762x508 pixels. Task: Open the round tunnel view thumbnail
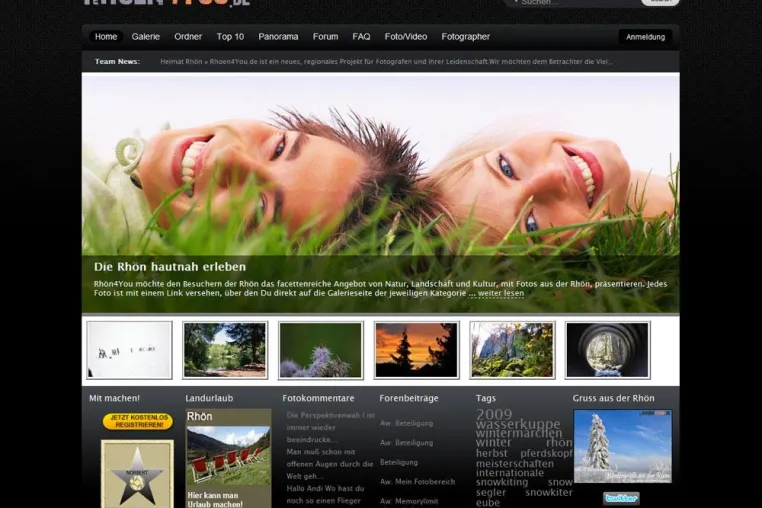pos(607,350)
